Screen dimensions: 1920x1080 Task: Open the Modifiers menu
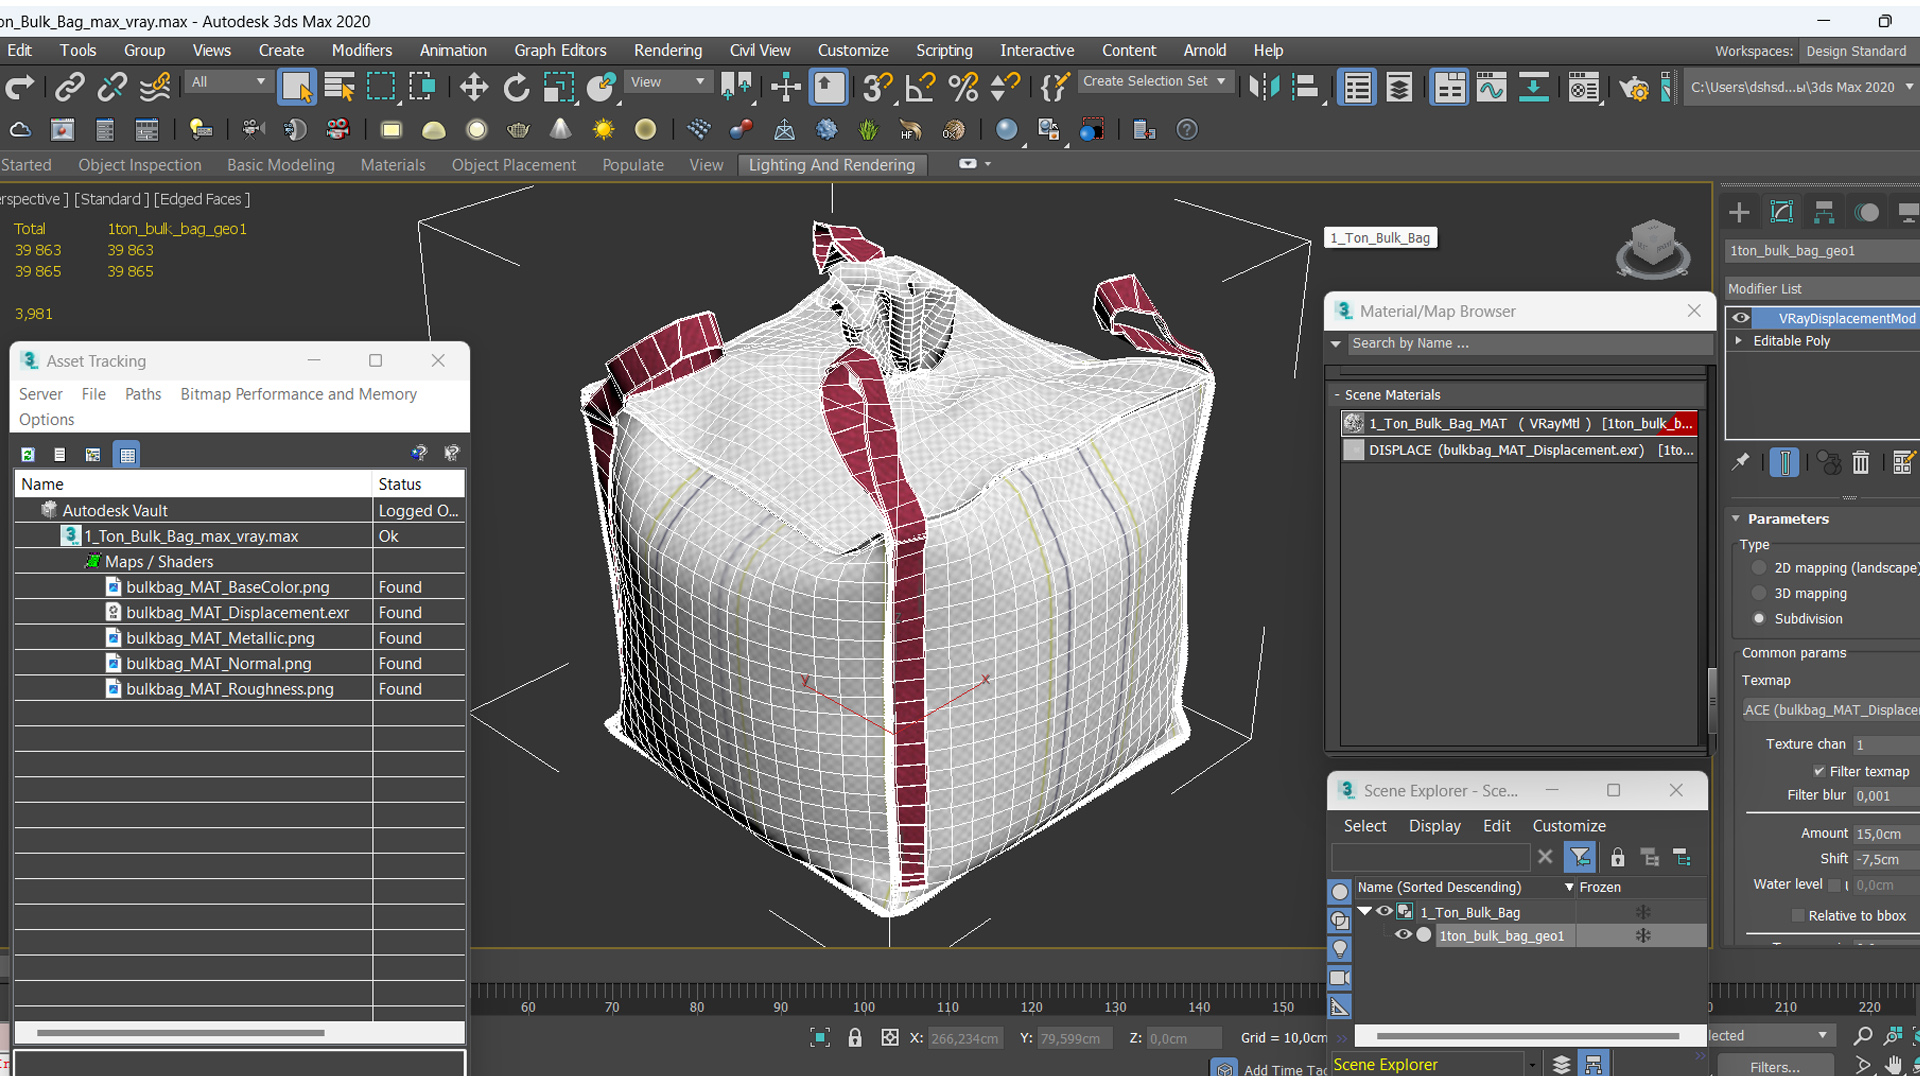point(362,50)
